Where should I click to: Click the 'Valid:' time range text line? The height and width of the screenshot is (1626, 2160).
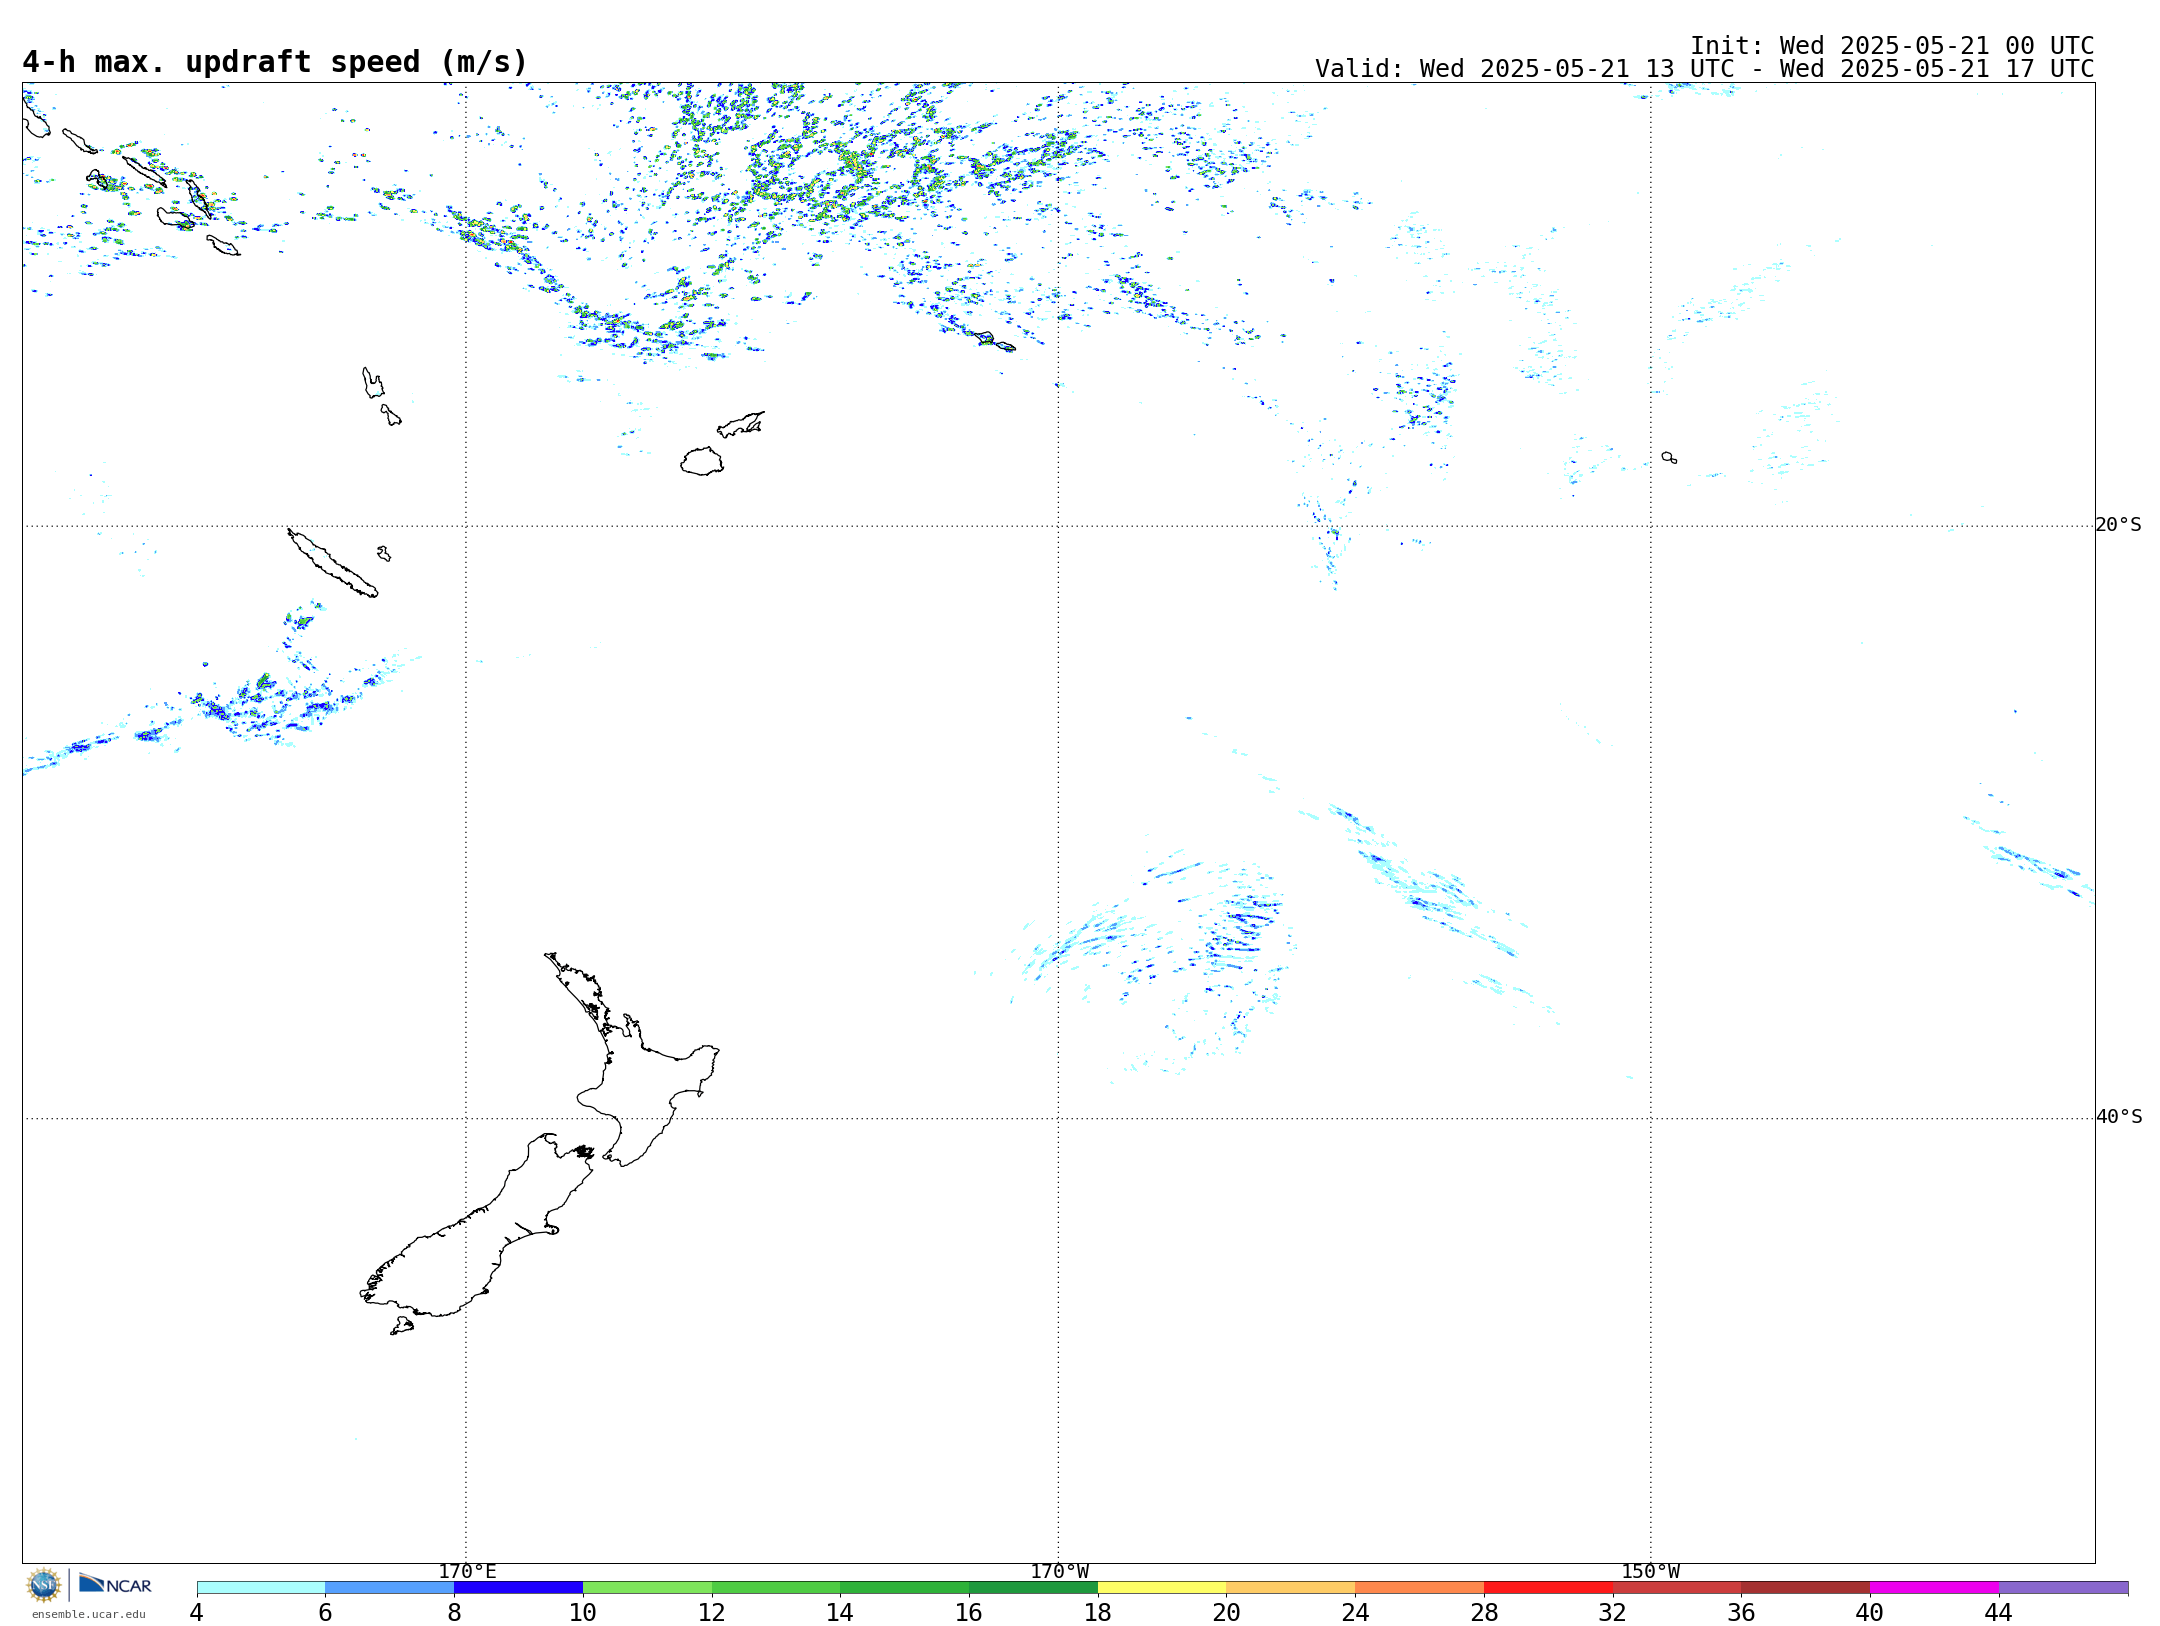1704,69
